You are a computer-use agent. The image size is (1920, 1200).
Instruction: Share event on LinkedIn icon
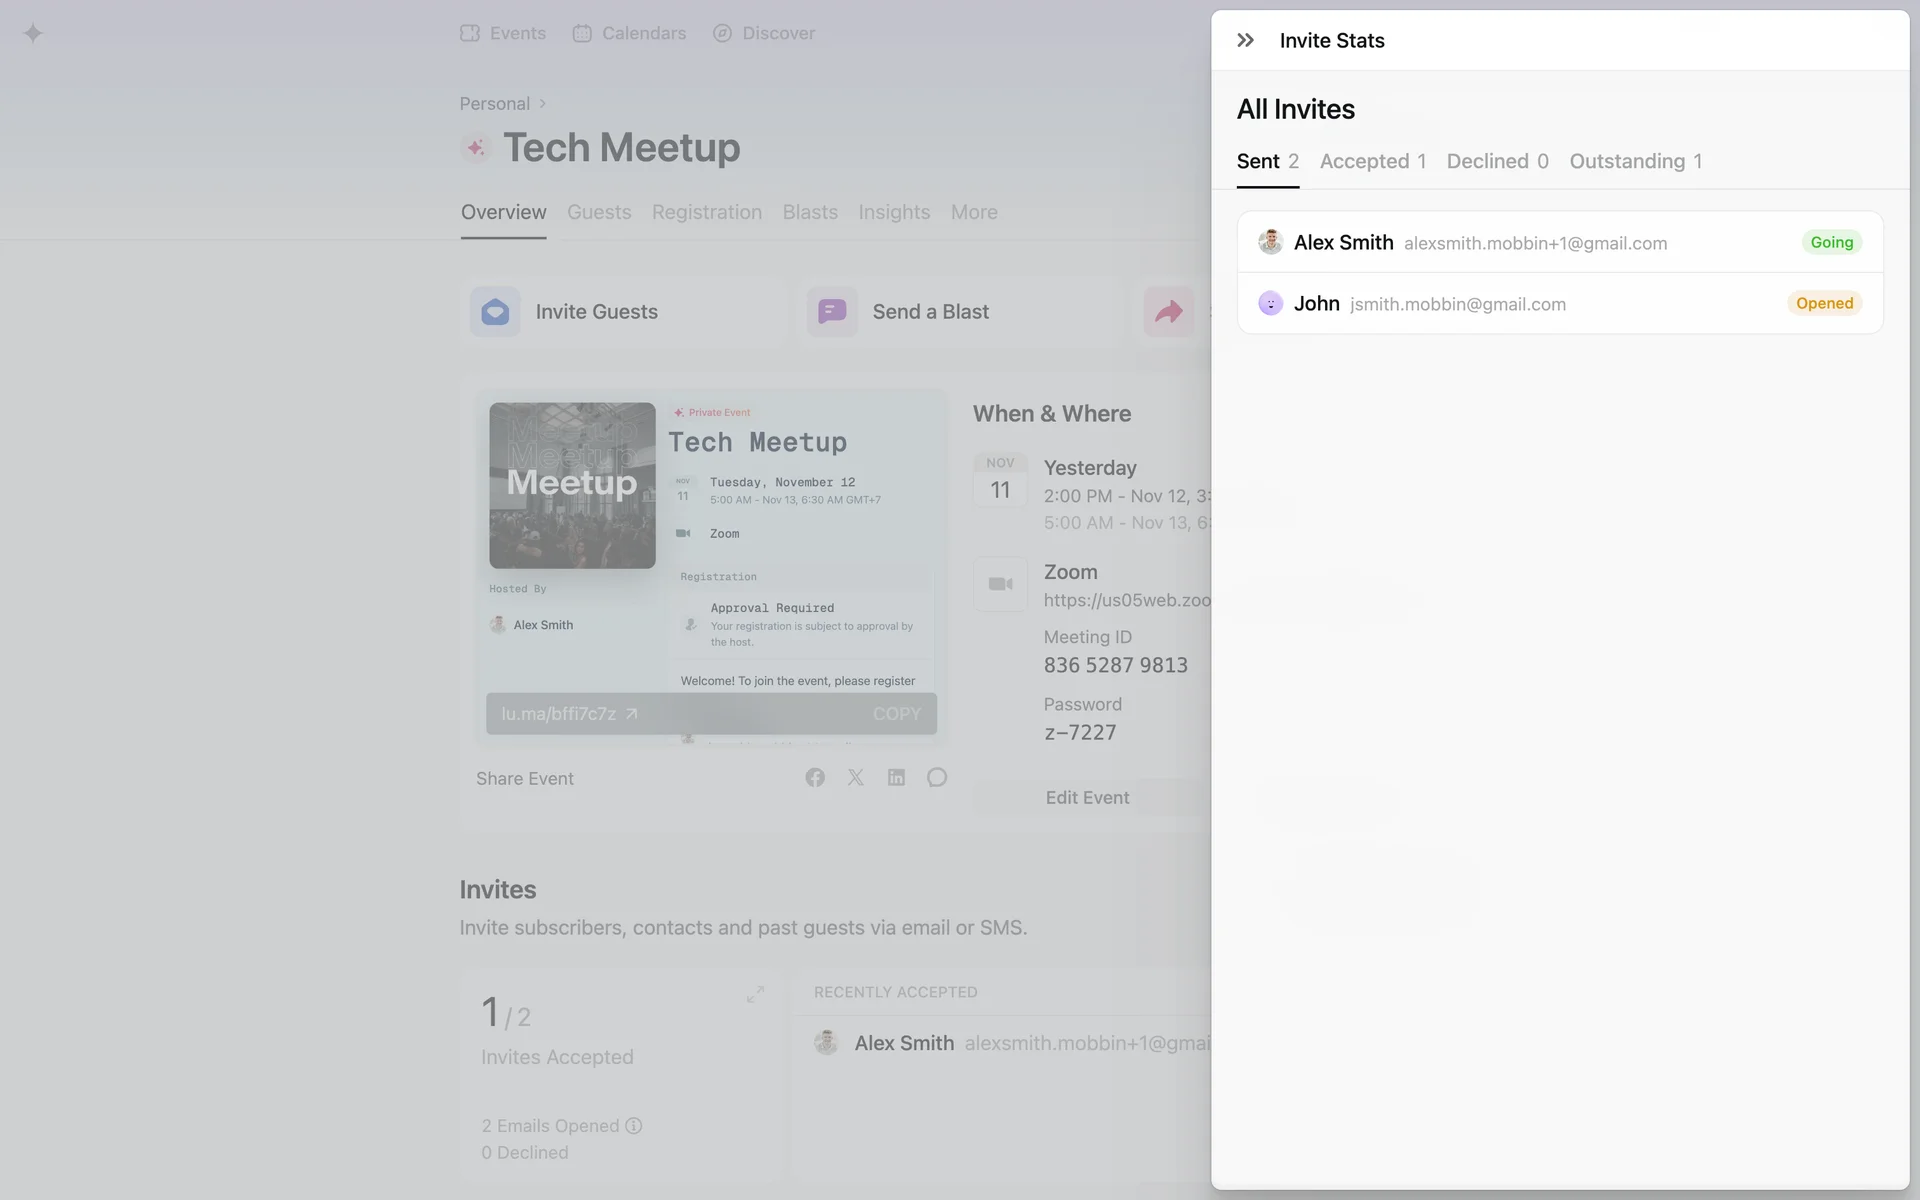pos(896,778)
